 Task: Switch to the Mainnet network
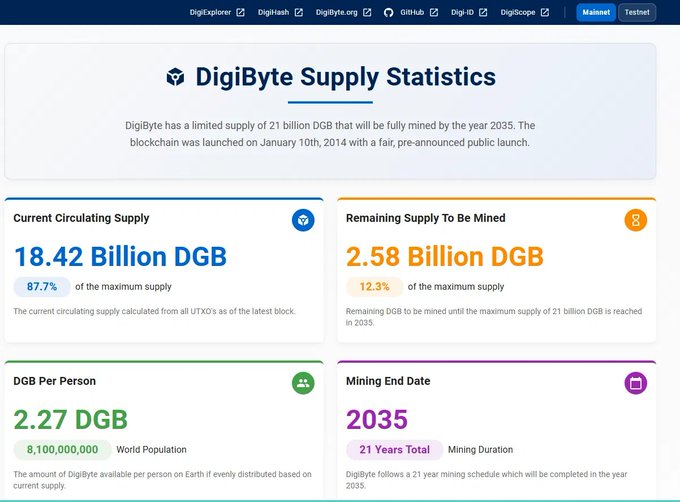coord(596,12)
